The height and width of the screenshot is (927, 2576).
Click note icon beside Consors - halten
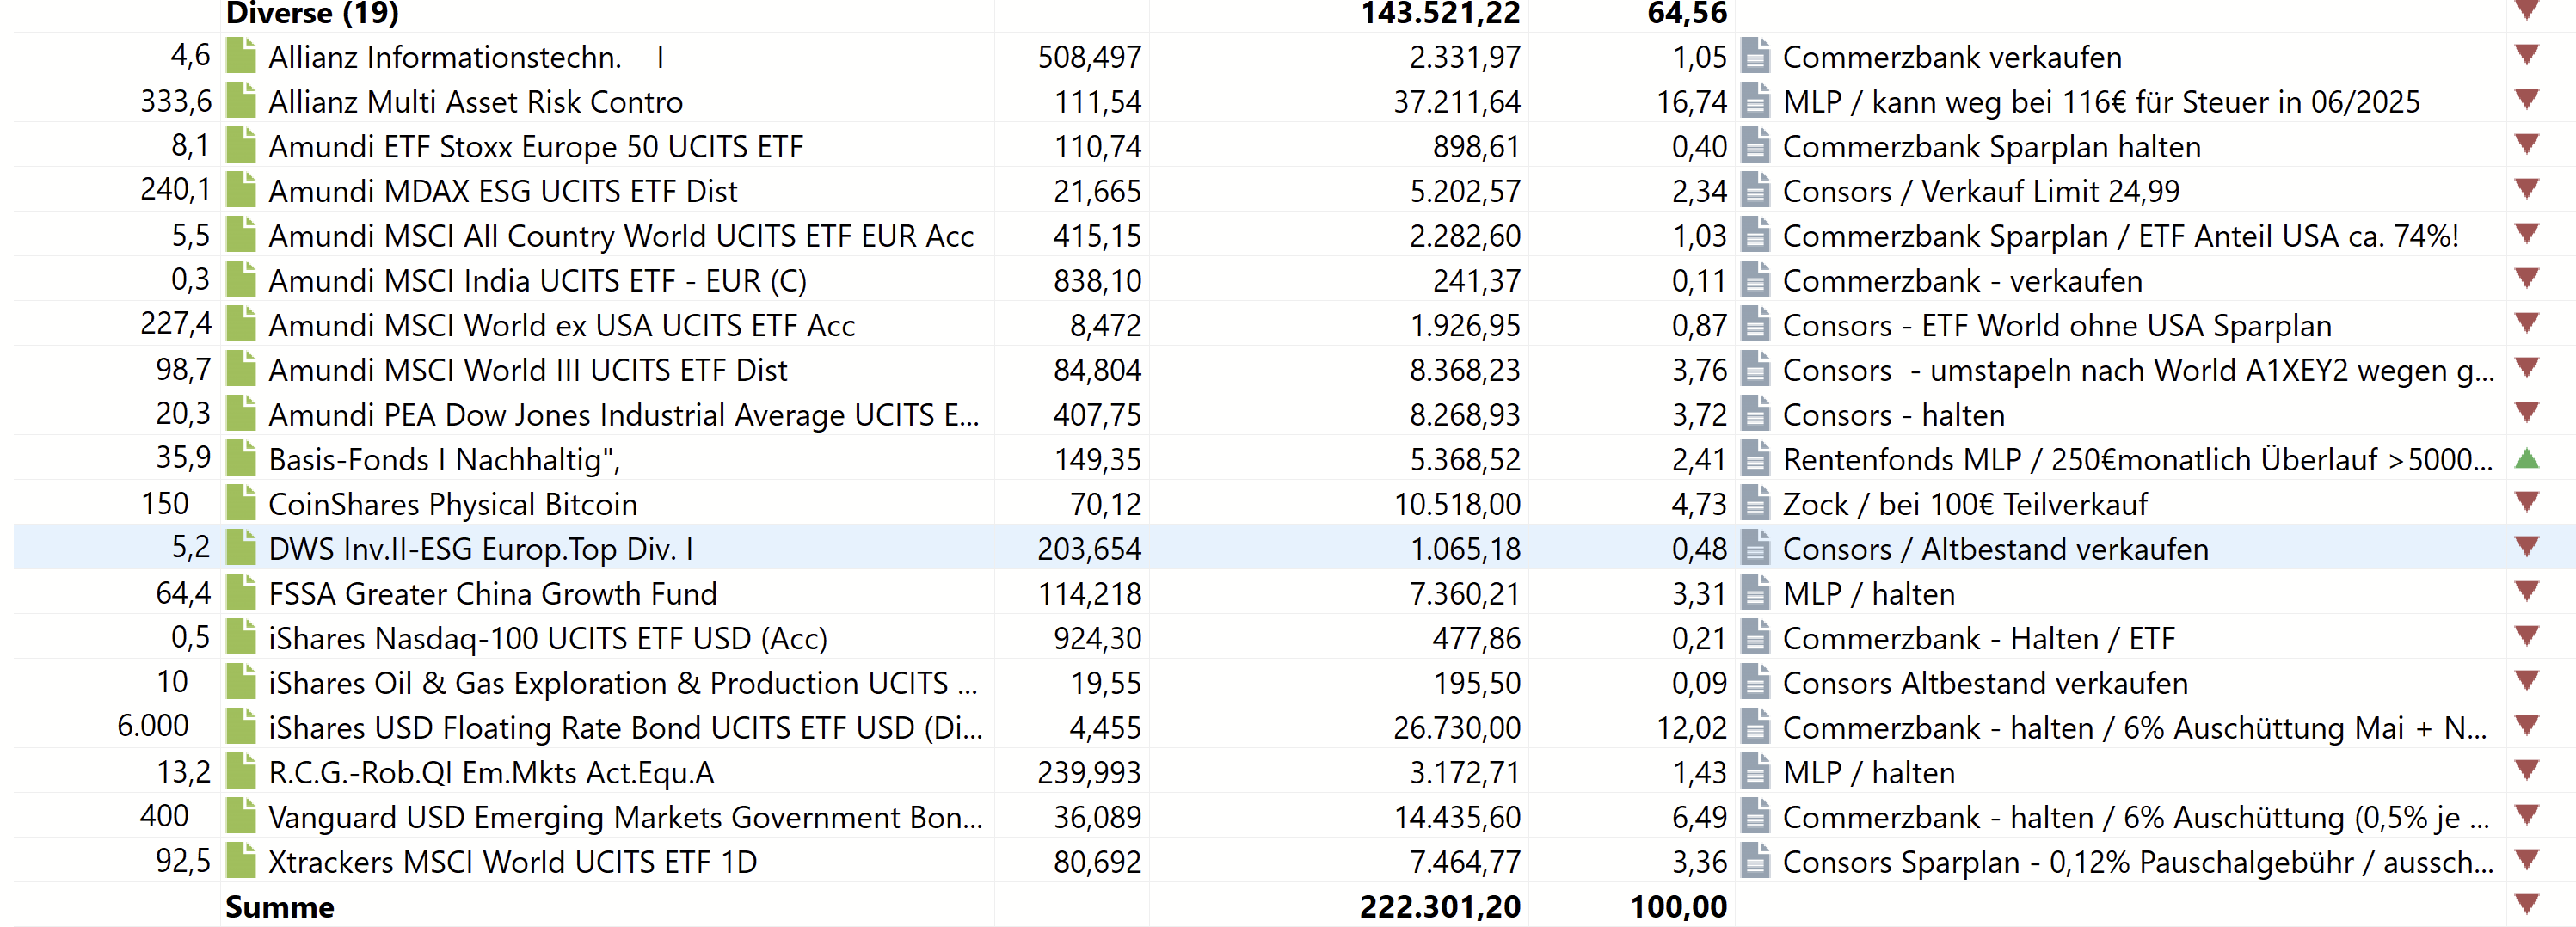[x=1755, y=414]
